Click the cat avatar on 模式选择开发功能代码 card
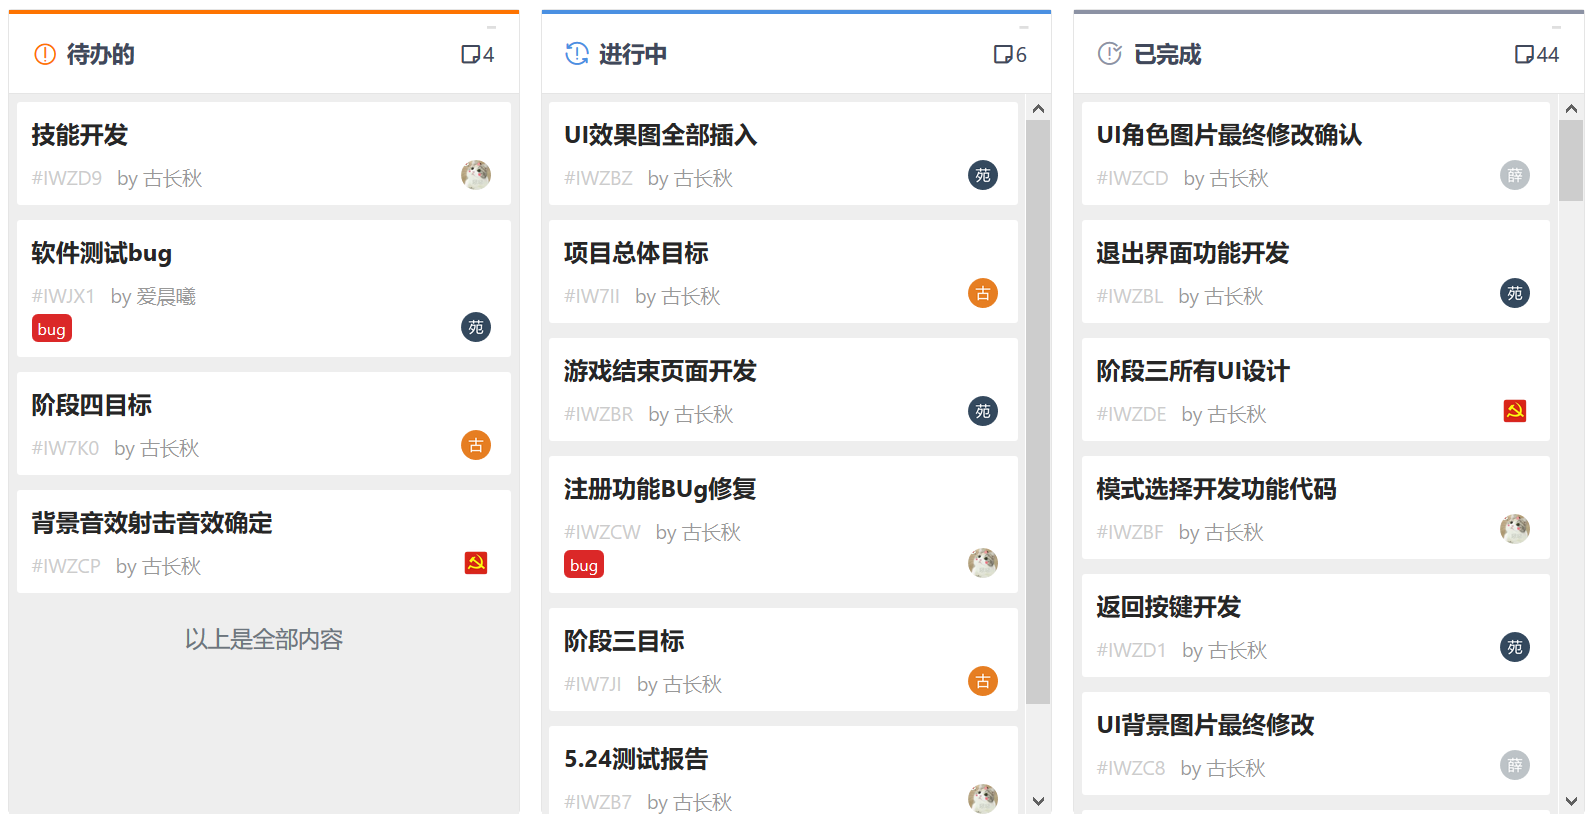 (x=1515, y=529)
